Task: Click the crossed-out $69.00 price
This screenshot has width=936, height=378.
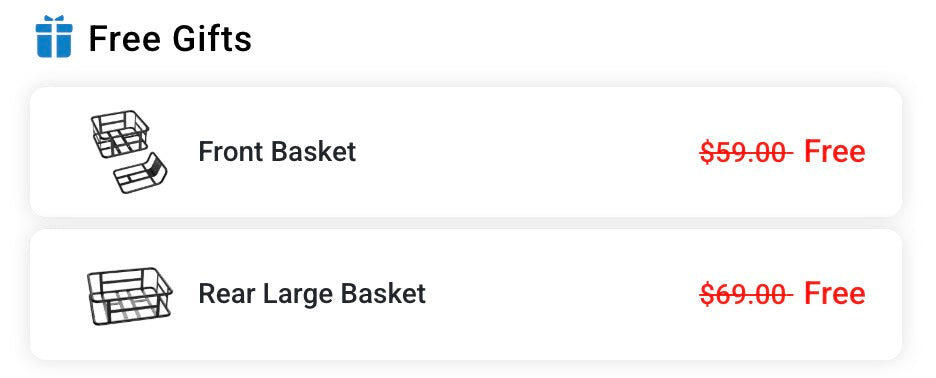Action: (x=746, y=294)
